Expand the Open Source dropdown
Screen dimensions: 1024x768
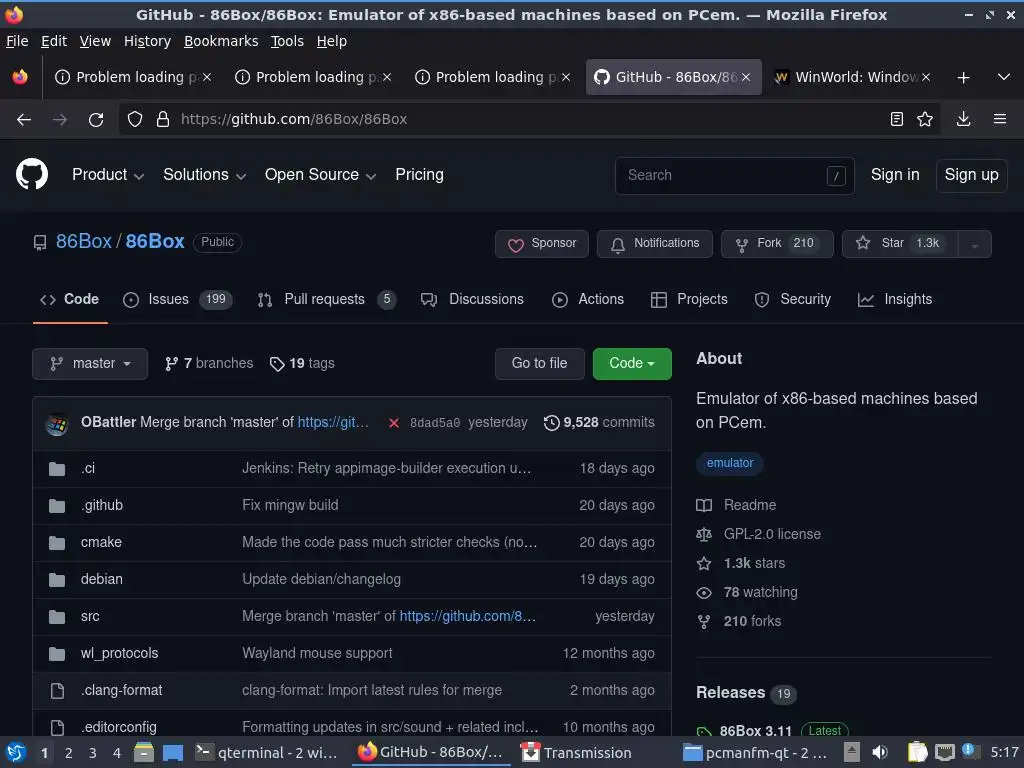(320, 175)
